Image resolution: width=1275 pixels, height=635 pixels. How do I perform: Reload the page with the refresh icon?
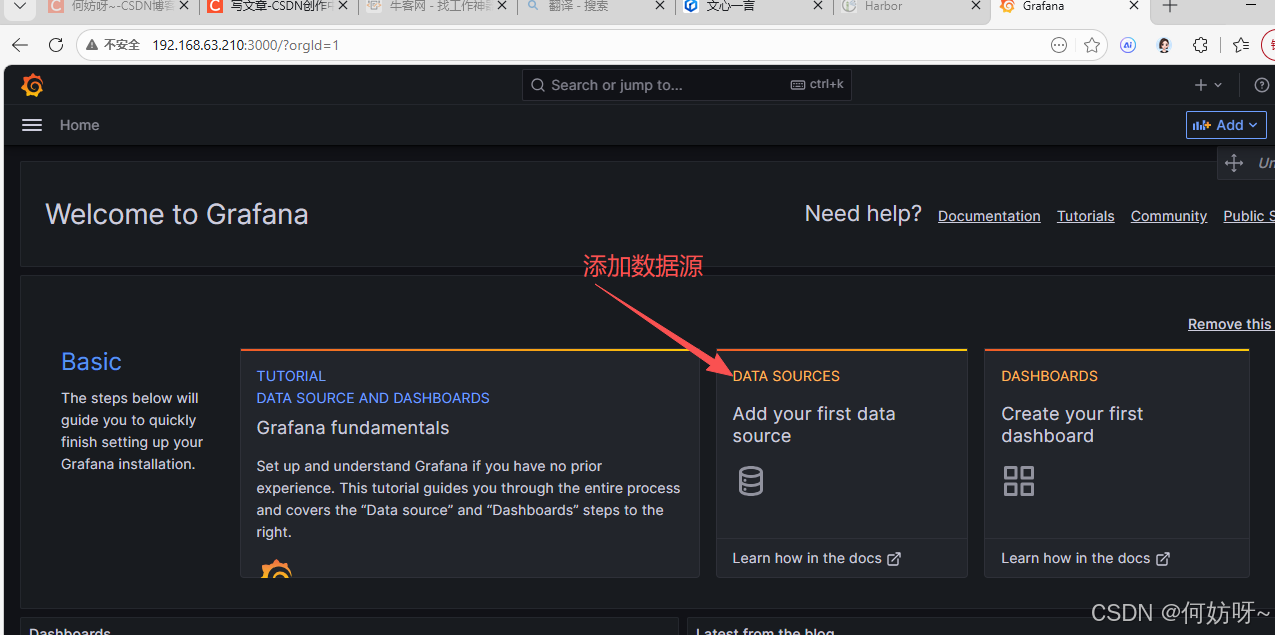(56, 45)
